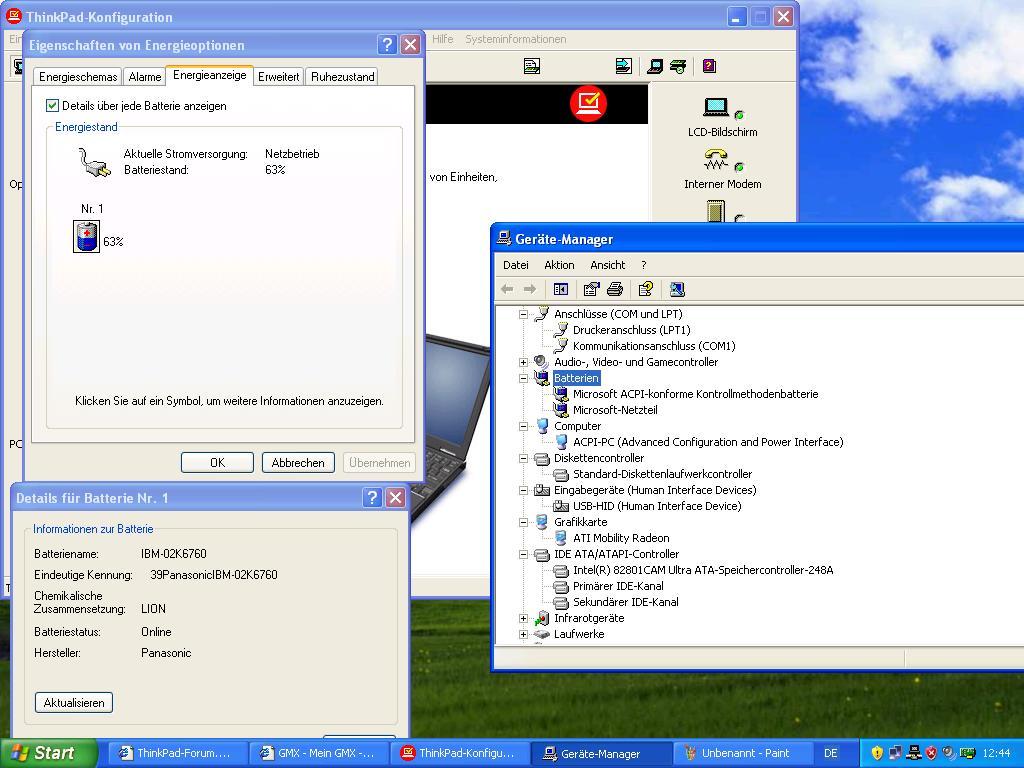
Task: Click the list view icon in ThinkPad toolbar
Action: tap(532, 66)
